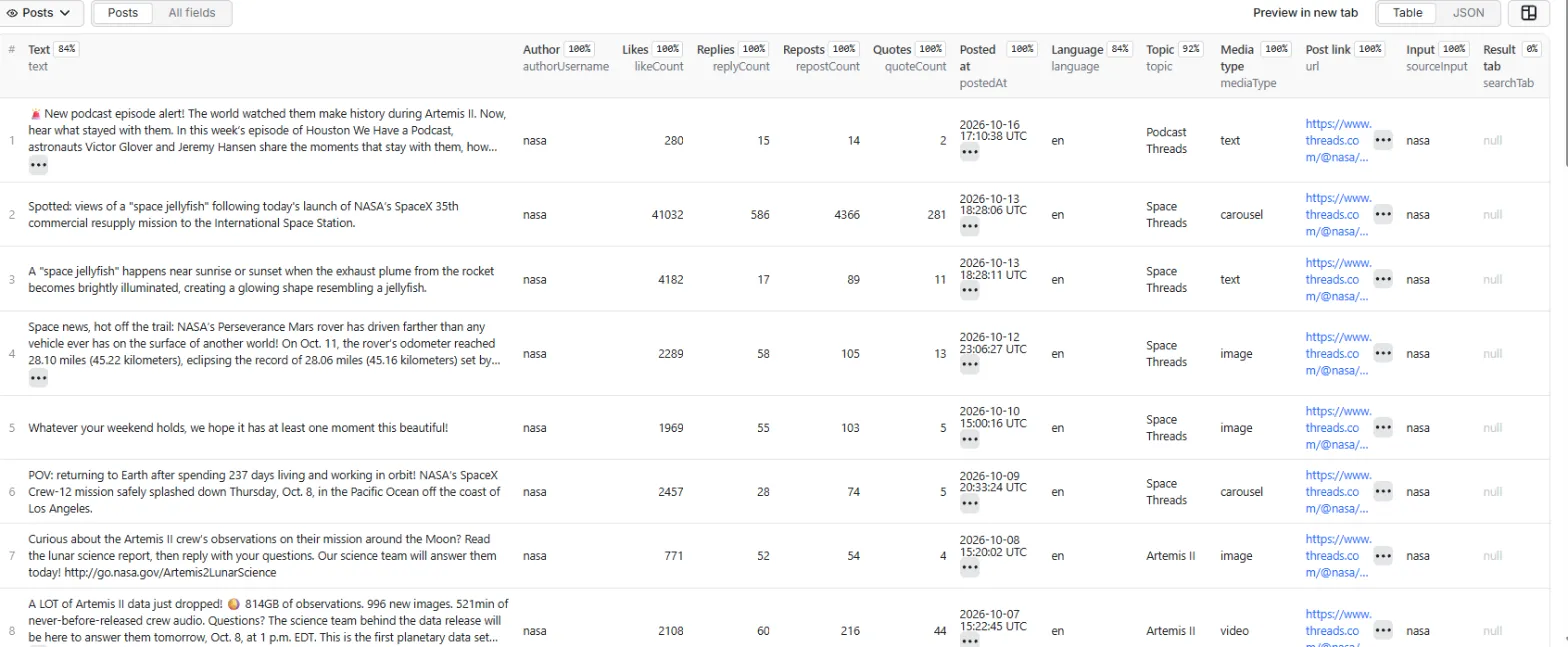1568x647 pixels.
Task: Expand the 2026-10-09 20:33:24 posted date cell
Action: click(969, 504)
